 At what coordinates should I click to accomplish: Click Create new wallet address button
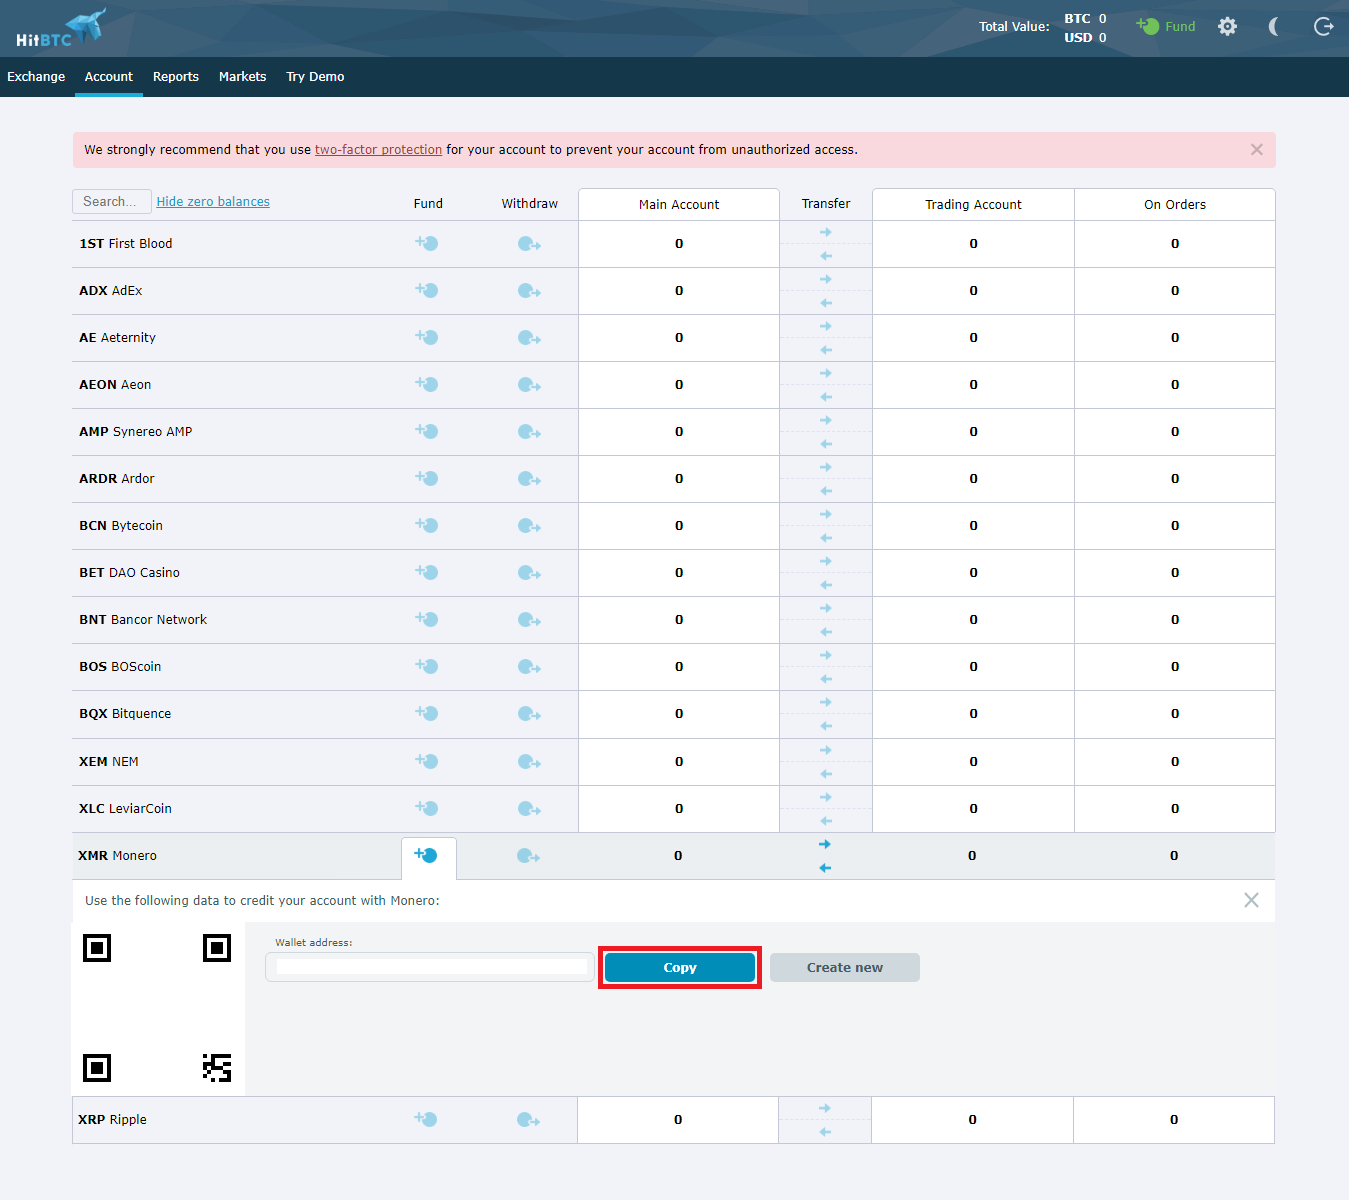pyautogui.click(x=845, y=968)
